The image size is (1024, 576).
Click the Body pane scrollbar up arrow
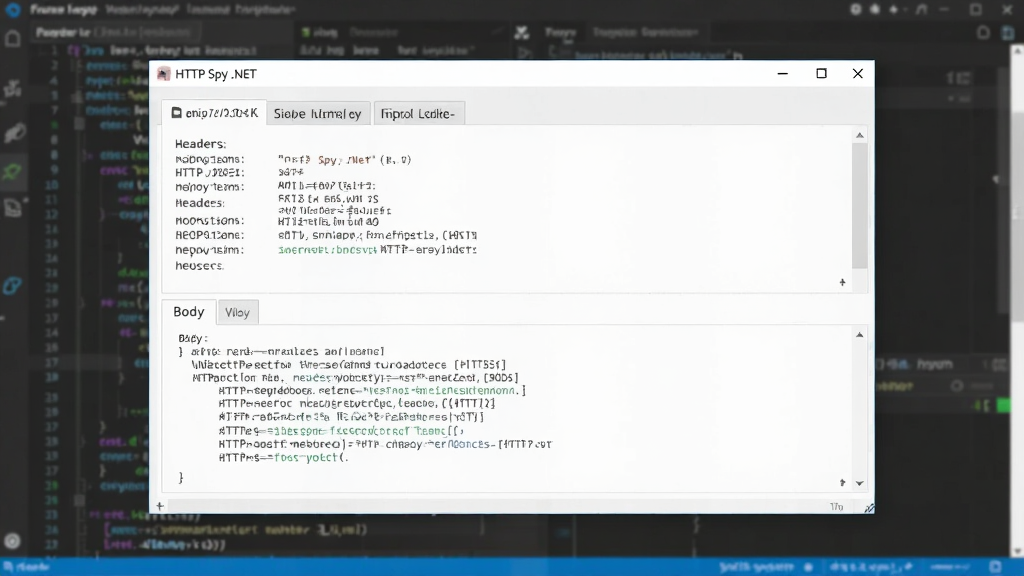859,334
